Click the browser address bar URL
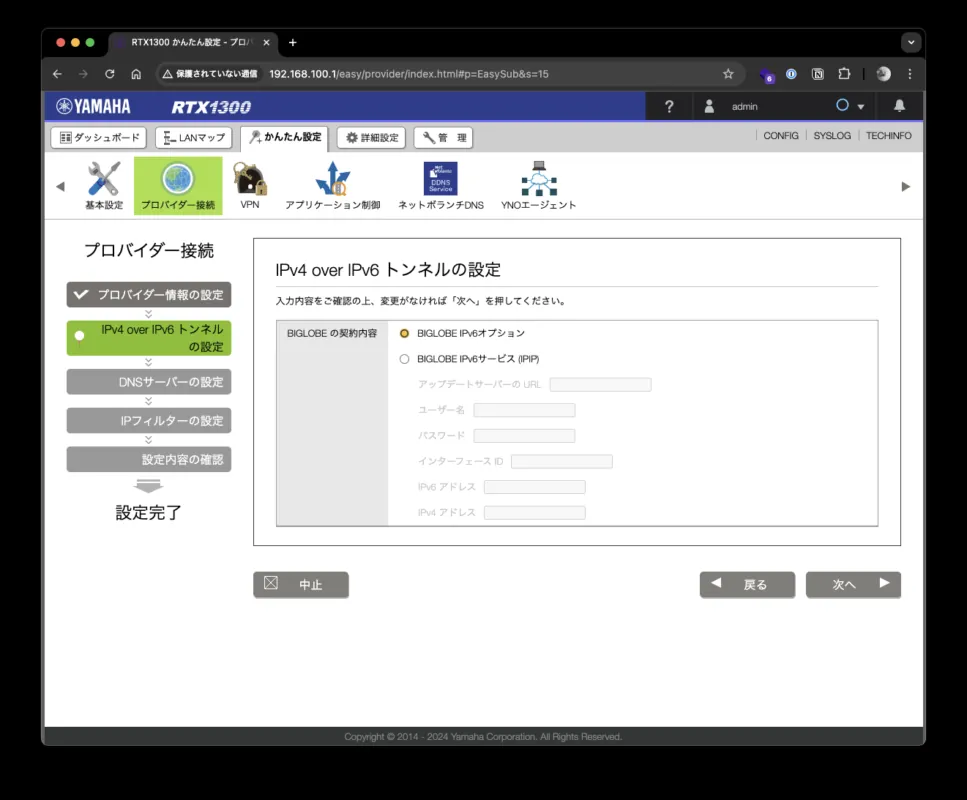The width and height of the screenshot is (967, 800). click(x=408, y=74)
